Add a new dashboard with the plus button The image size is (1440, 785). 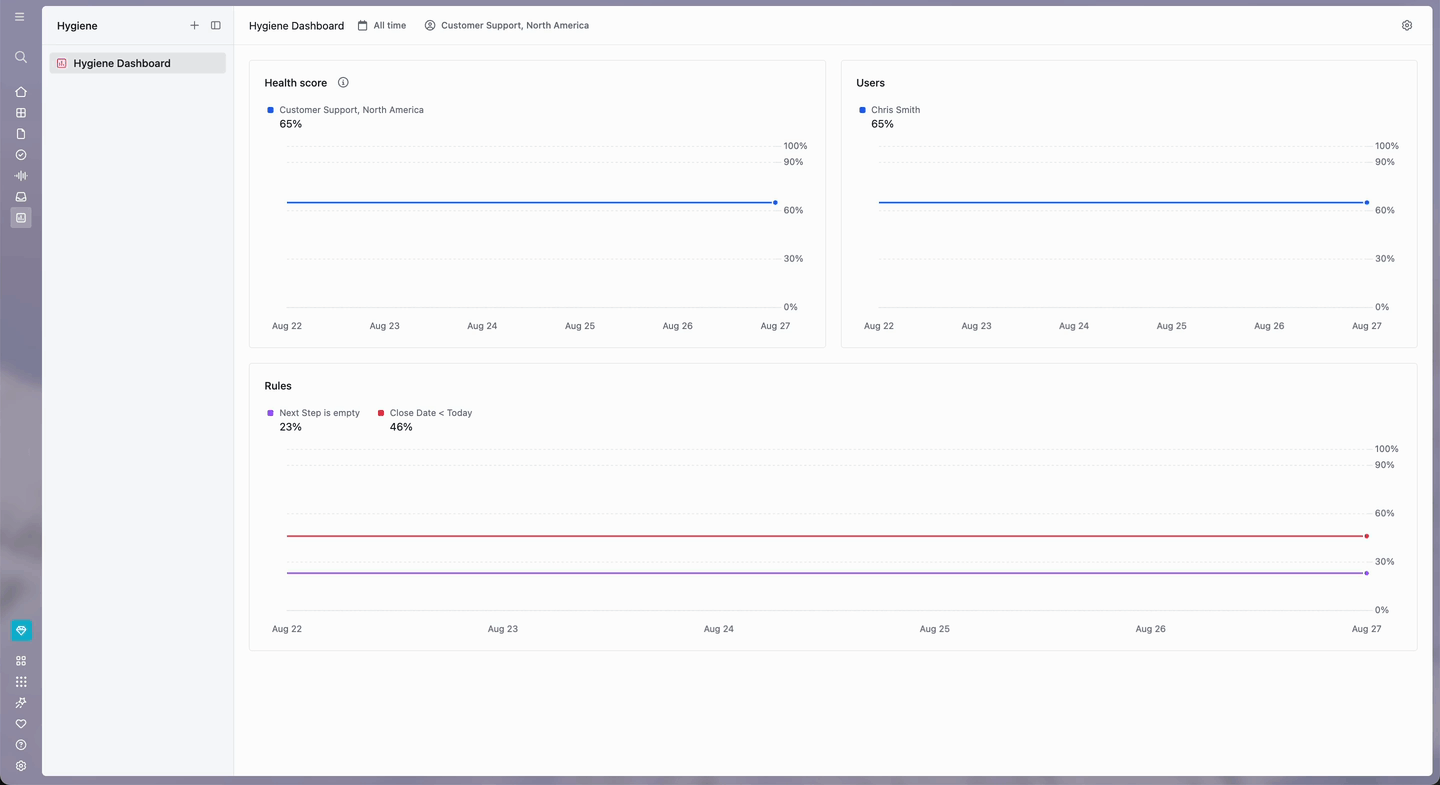pos(195,26)
